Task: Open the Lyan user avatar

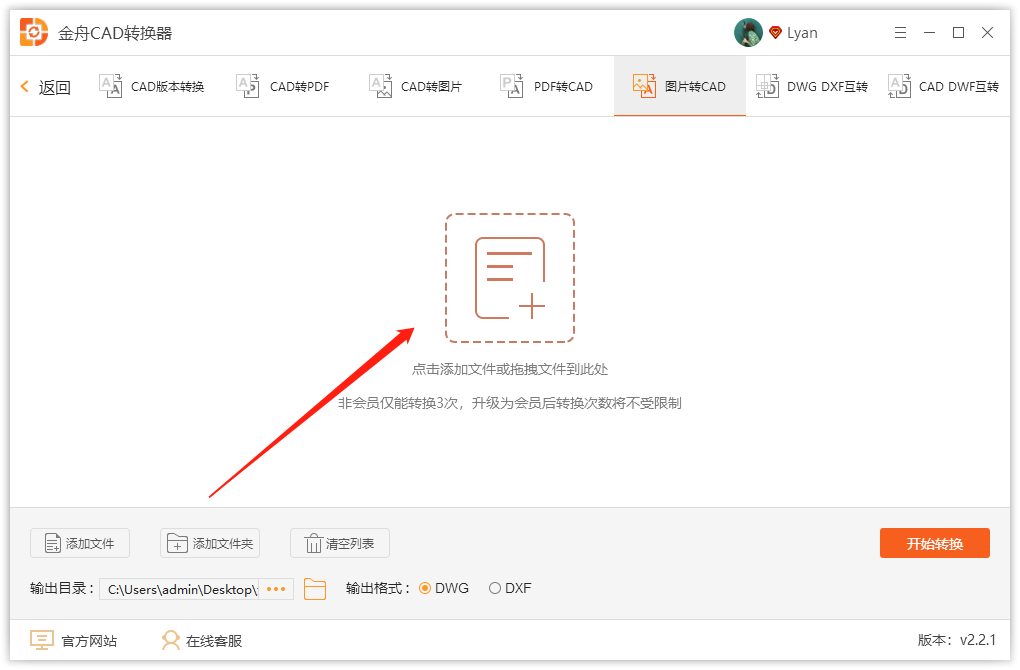Action: (748, 31)
